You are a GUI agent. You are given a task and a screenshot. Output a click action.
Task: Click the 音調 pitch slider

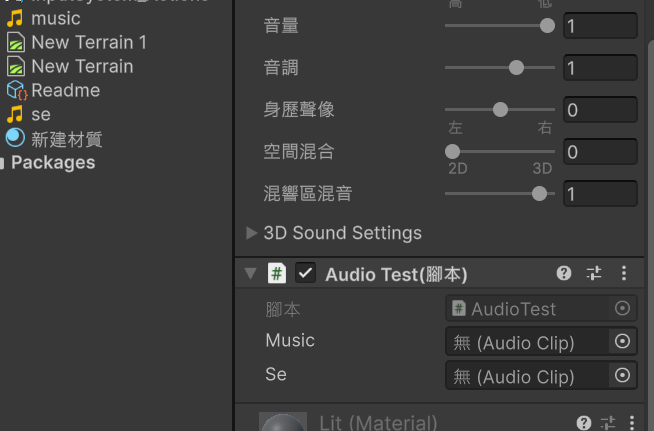pyautogui.click(x=500, y=68)
